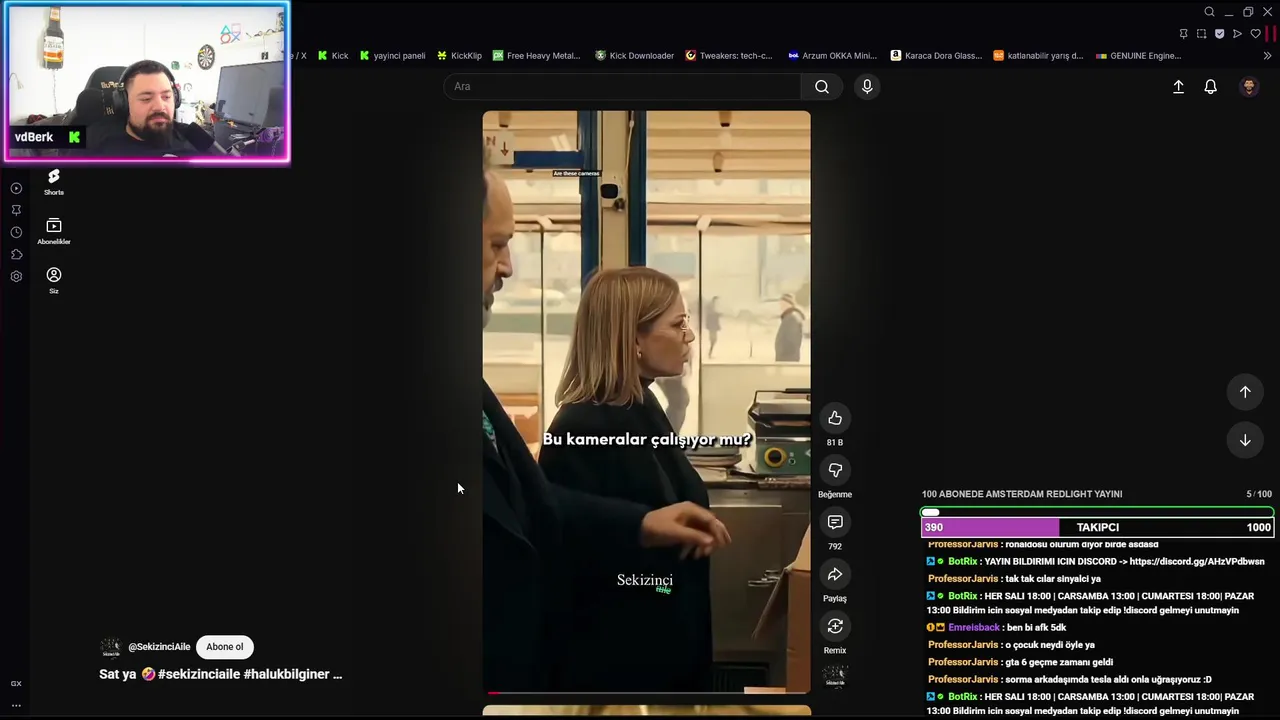Open Karaca Dora Glass bookmark
1280x720 pixels.
(x=936, y=56)
